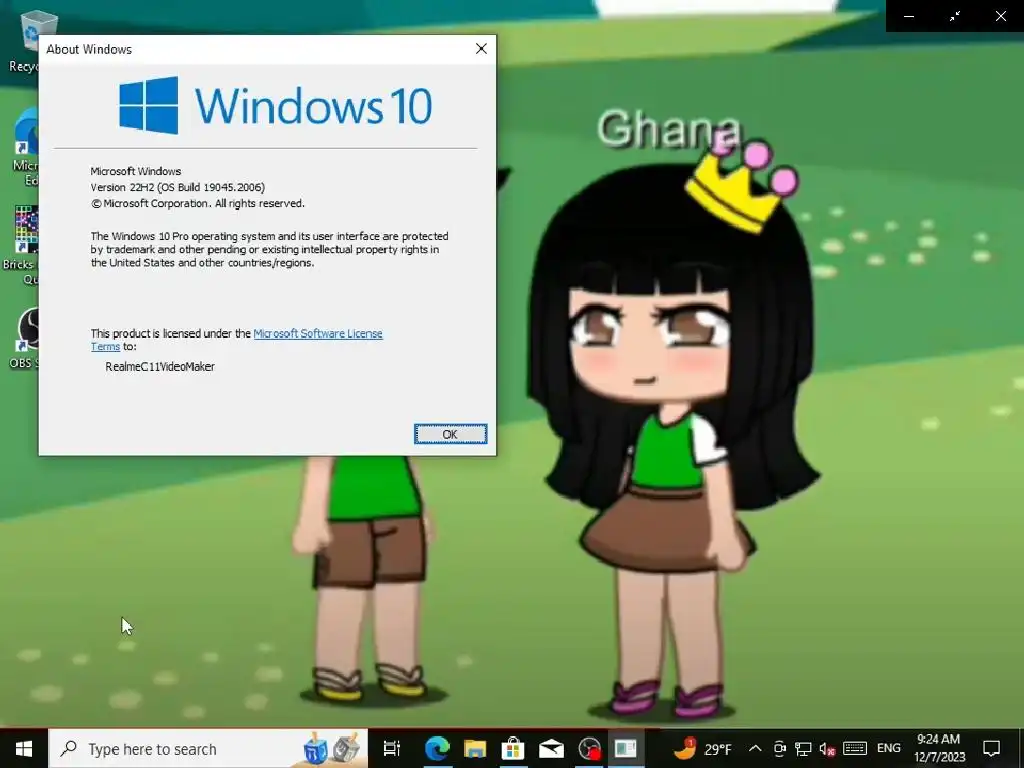Screen dimensions: 1024x768
Task: Open the Mail app from taskbar
Action: click(551, 748)
